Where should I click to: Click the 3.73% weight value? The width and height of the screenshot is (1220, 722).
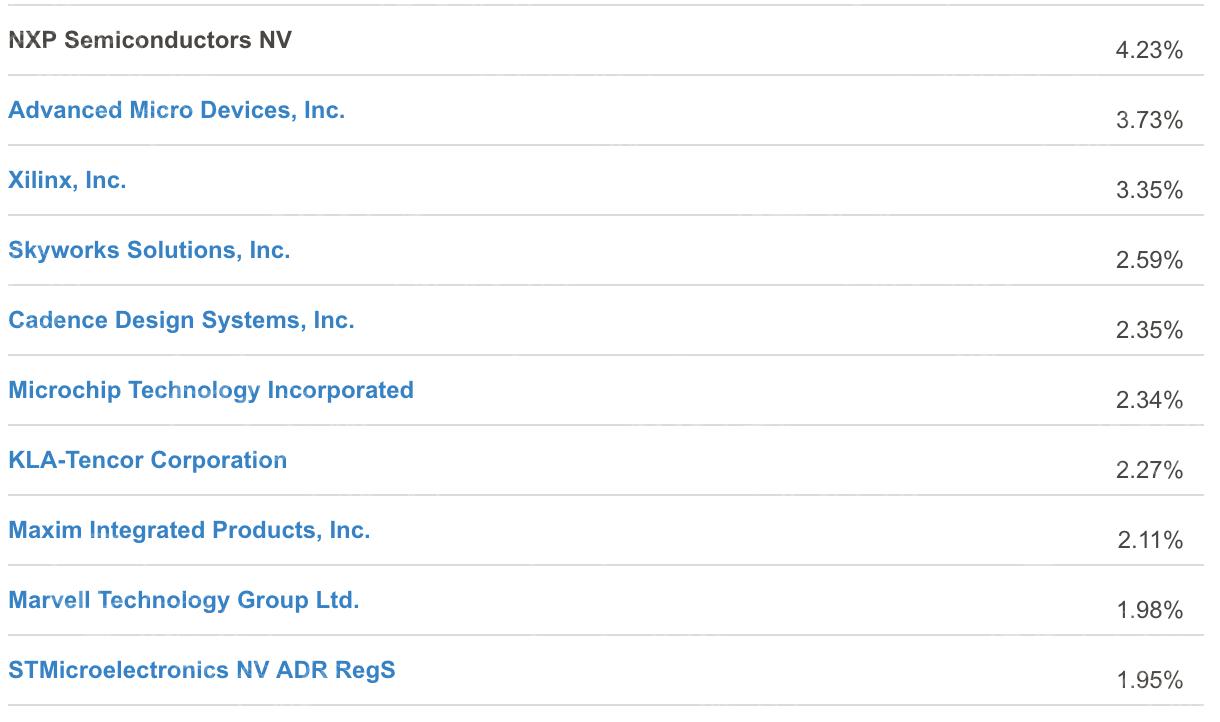pyautogui.click(x=1149, y=120)
